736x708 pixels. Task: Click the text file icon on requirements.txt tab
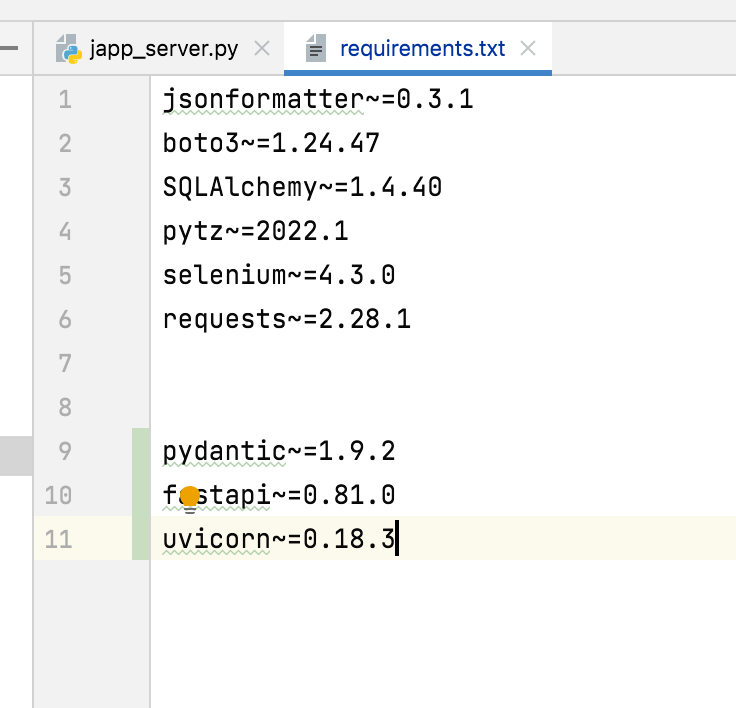pos(316,48)
